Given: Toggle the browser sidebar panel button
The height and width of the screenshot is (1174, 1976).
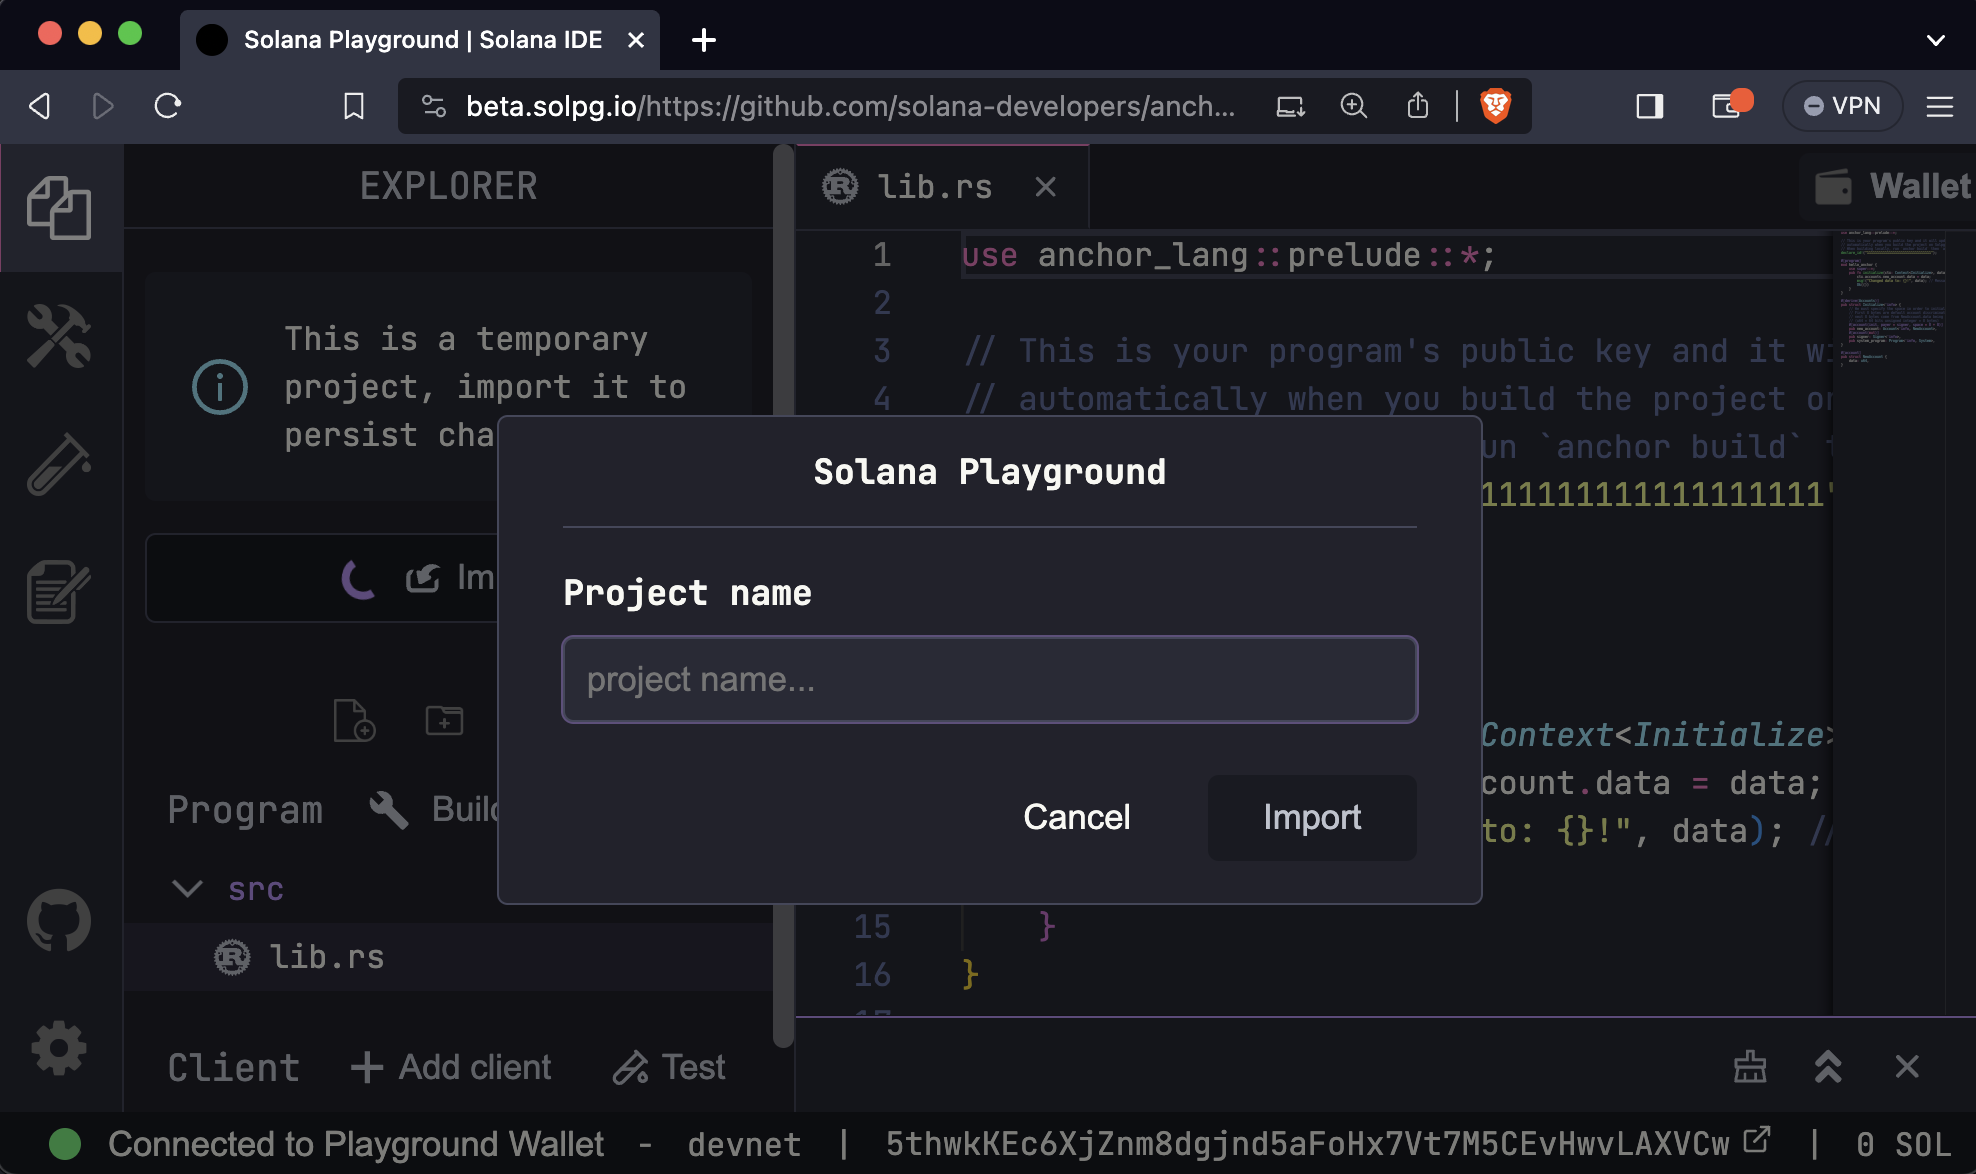Looking at the screenshot, I should (x=1649, y=106).
